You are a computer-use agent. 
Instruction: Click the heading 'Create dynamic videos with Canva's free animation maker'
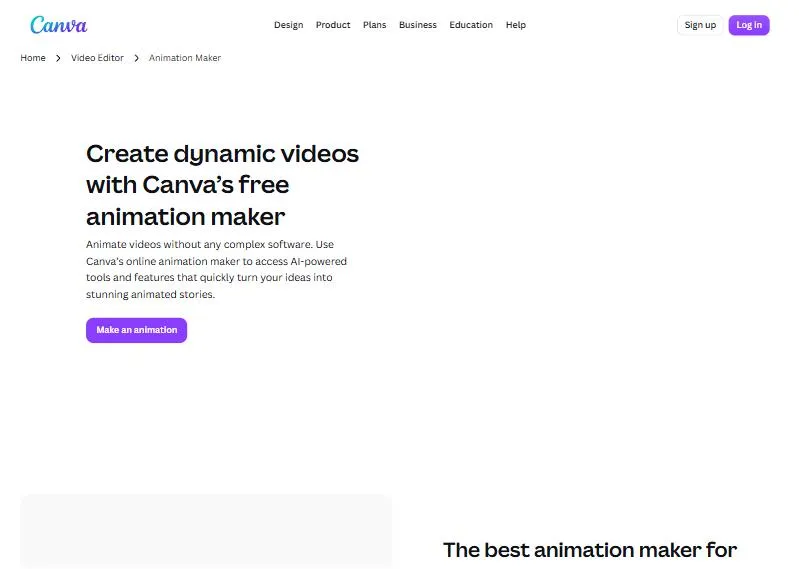coord(223,185)
